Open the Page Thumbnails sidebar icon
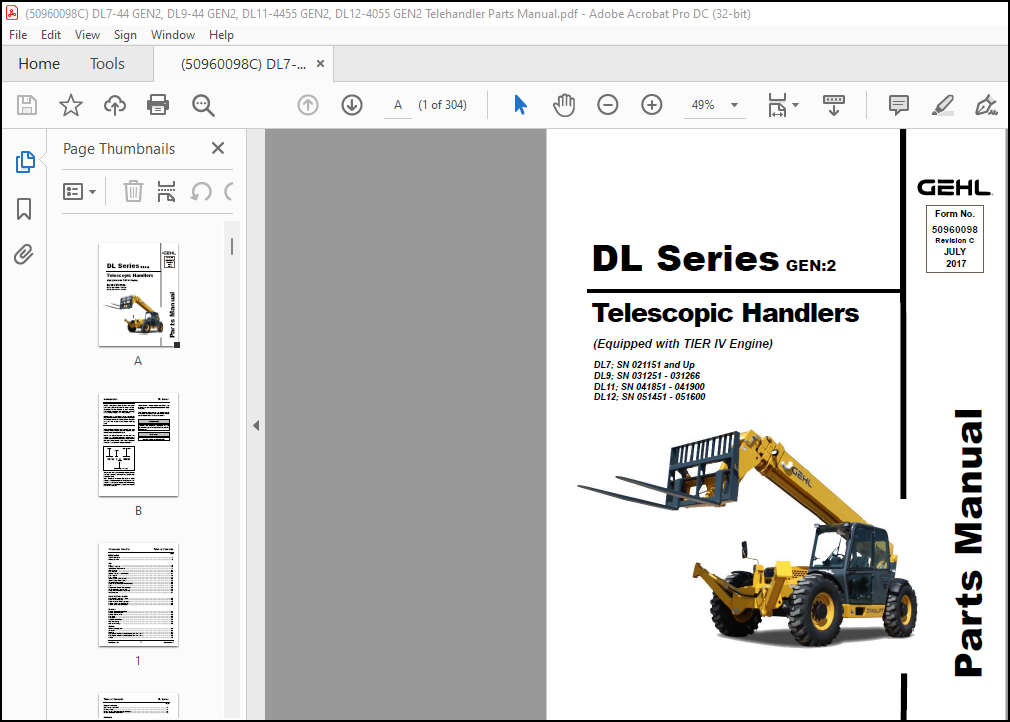The height and width of the screenshot is (722, 1010). click(24, 162)
